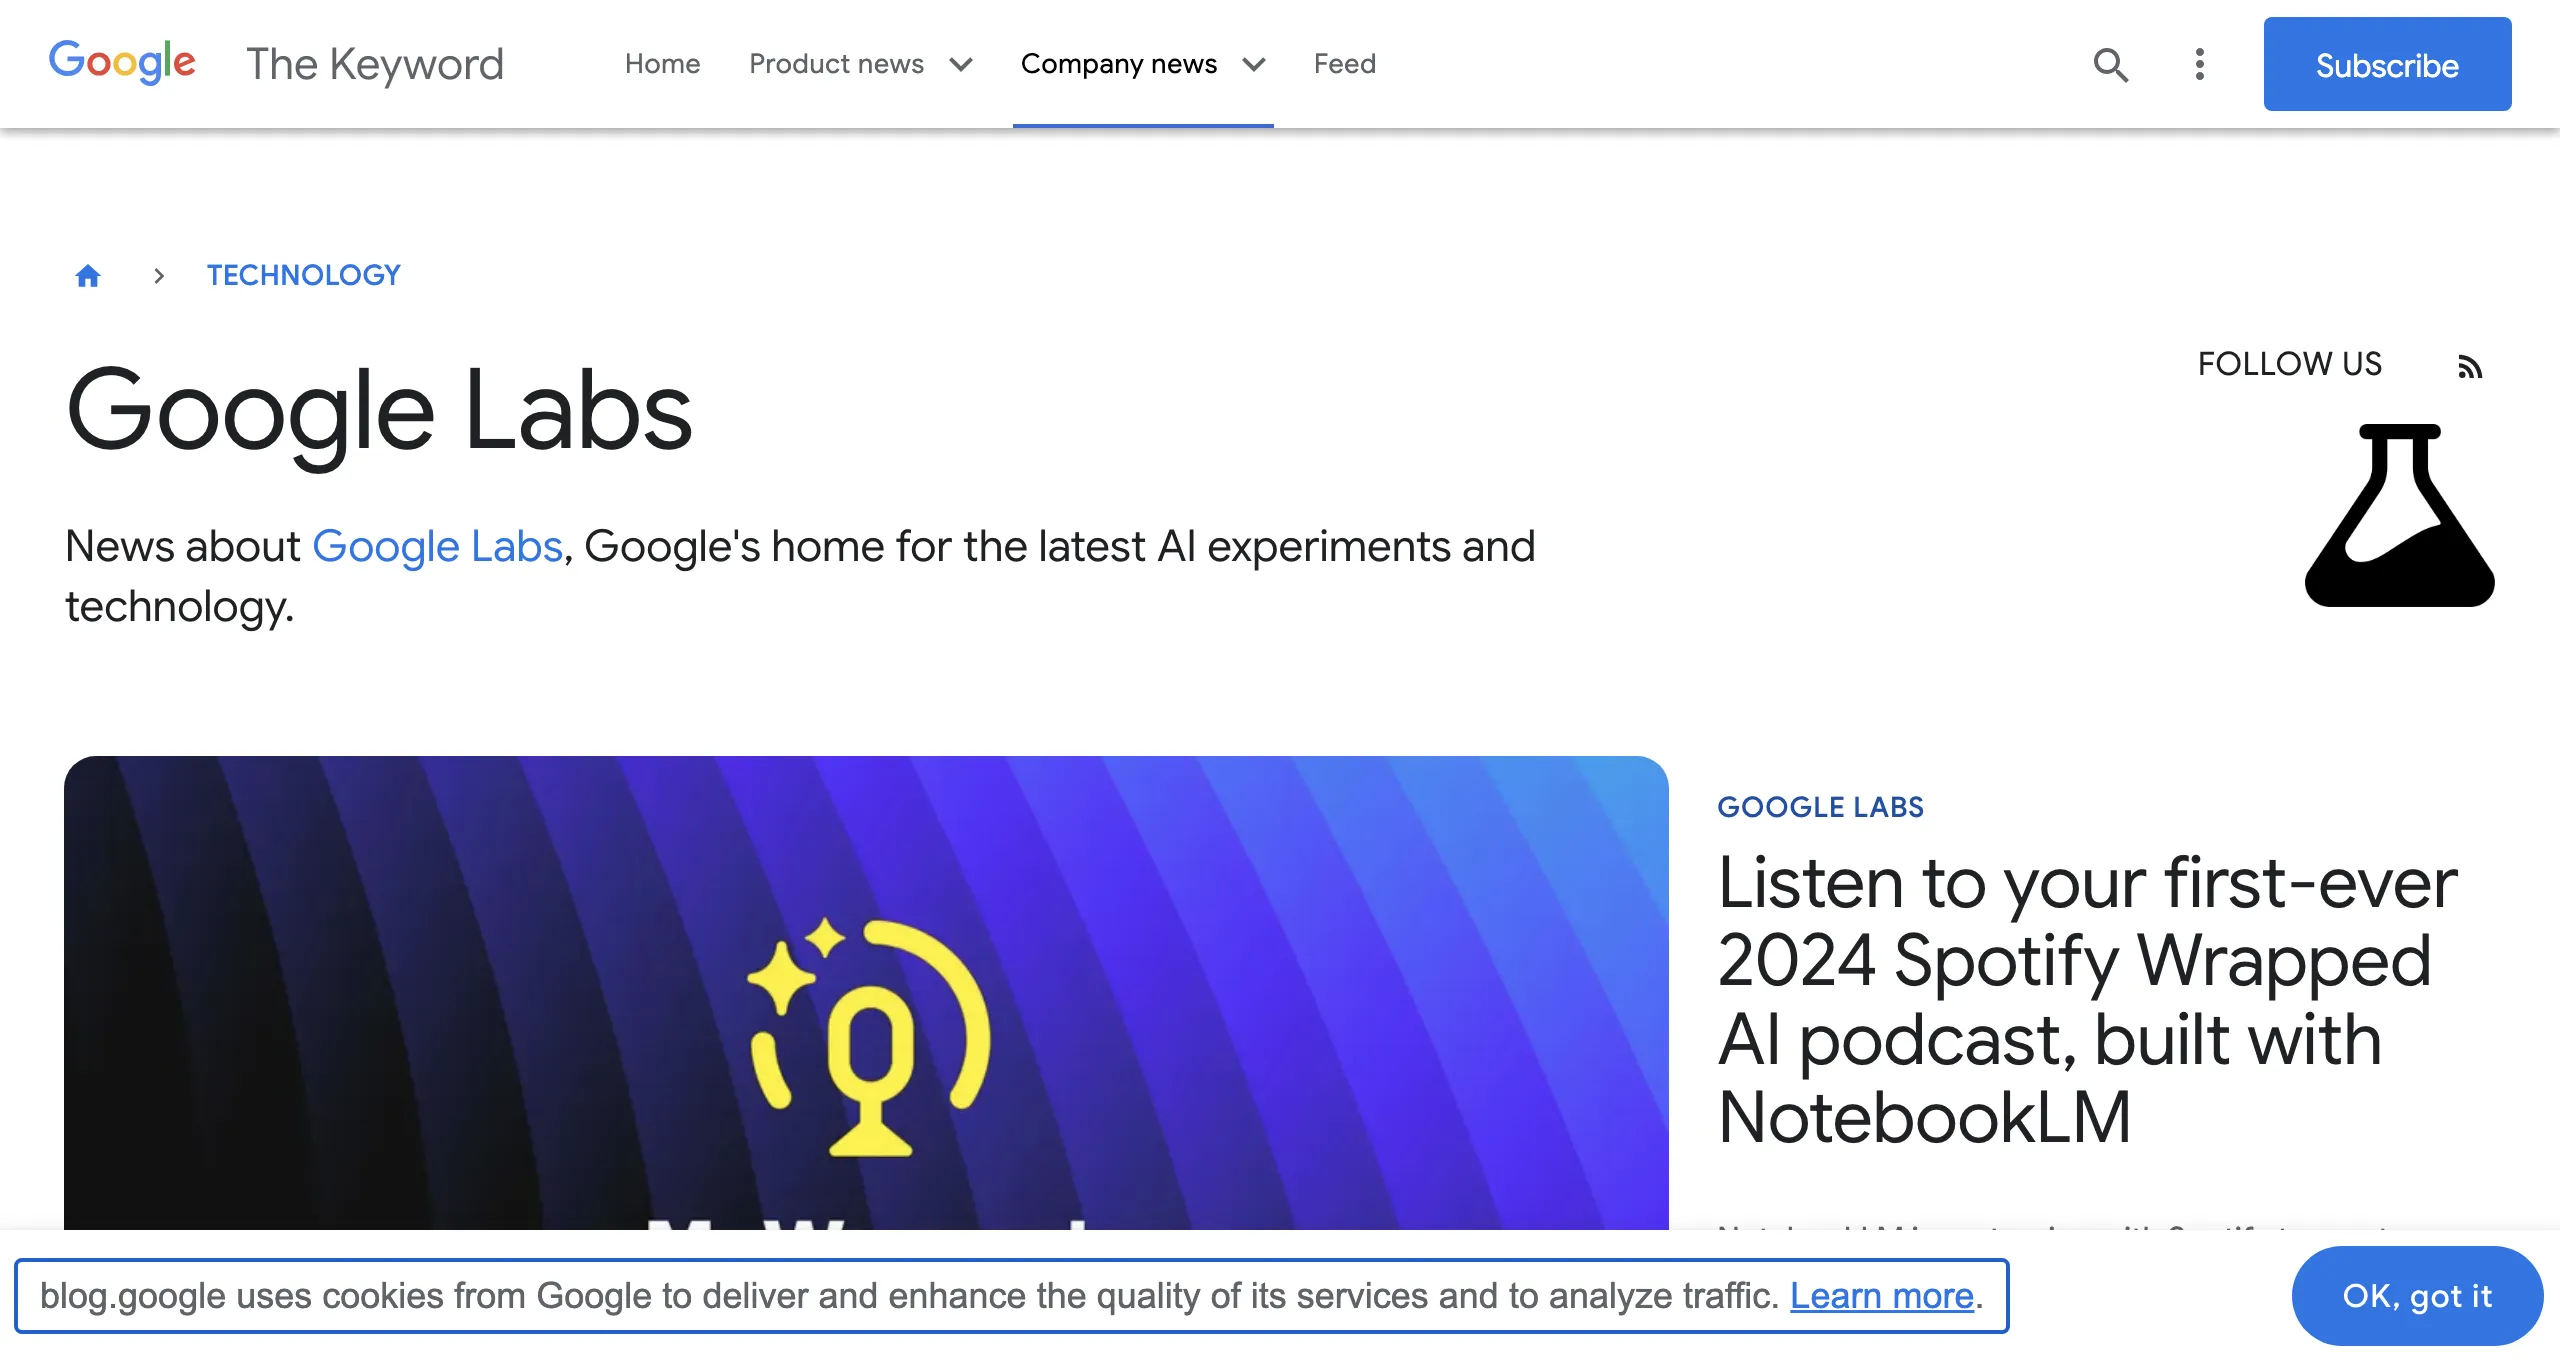Click the GOOGLE LABS article category label

pyautogui.click(x=1820, y=807)
